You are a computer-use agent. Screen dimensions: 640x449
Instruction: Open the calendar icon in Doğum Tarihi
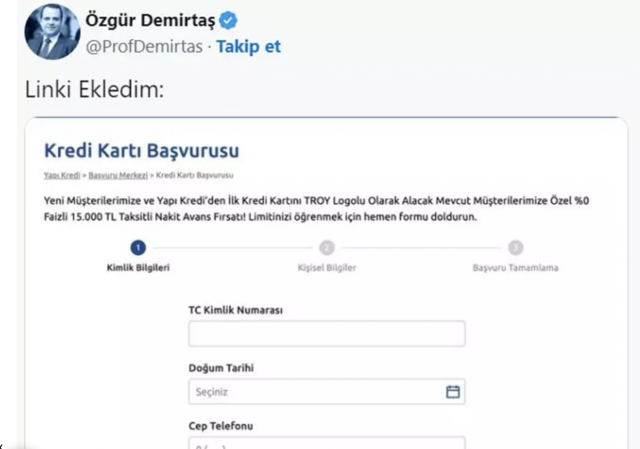(x=453, y=391)
